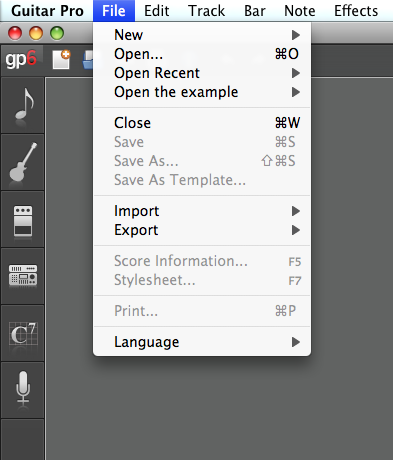Open the Edit menu
Screen dimensions: 393x460
coord(156,11)
